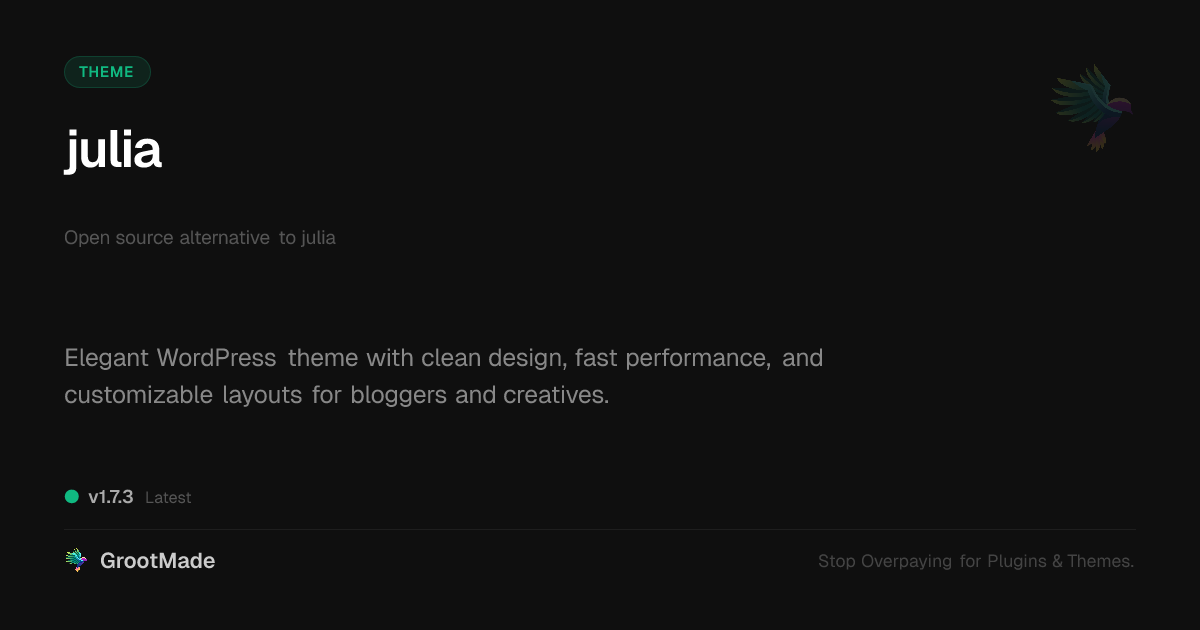Click the julia title heading

[x=113, y=150]
